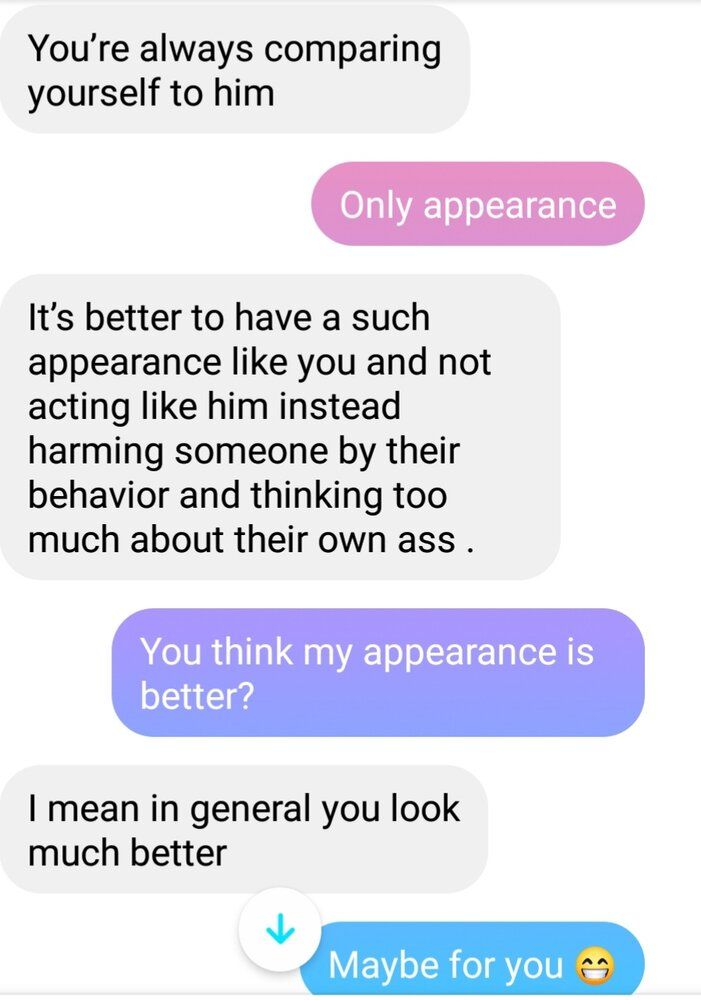The image size is (701, 1000).
Task: Tap the line 'behavior and thinking too'
Action: click(x=237, y=496)
